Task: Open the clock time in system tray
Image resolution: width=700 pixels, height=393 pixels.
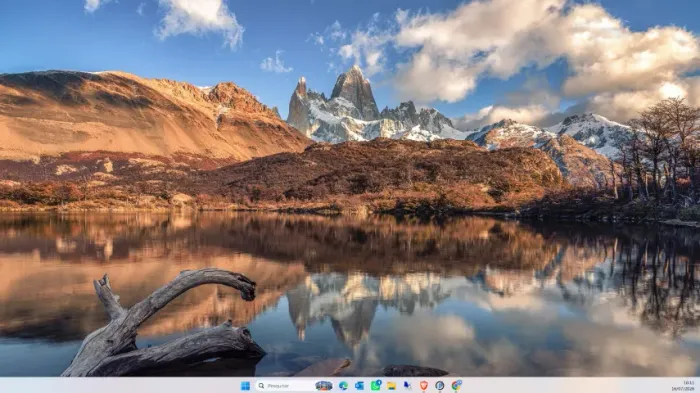Action: point(688,383)
